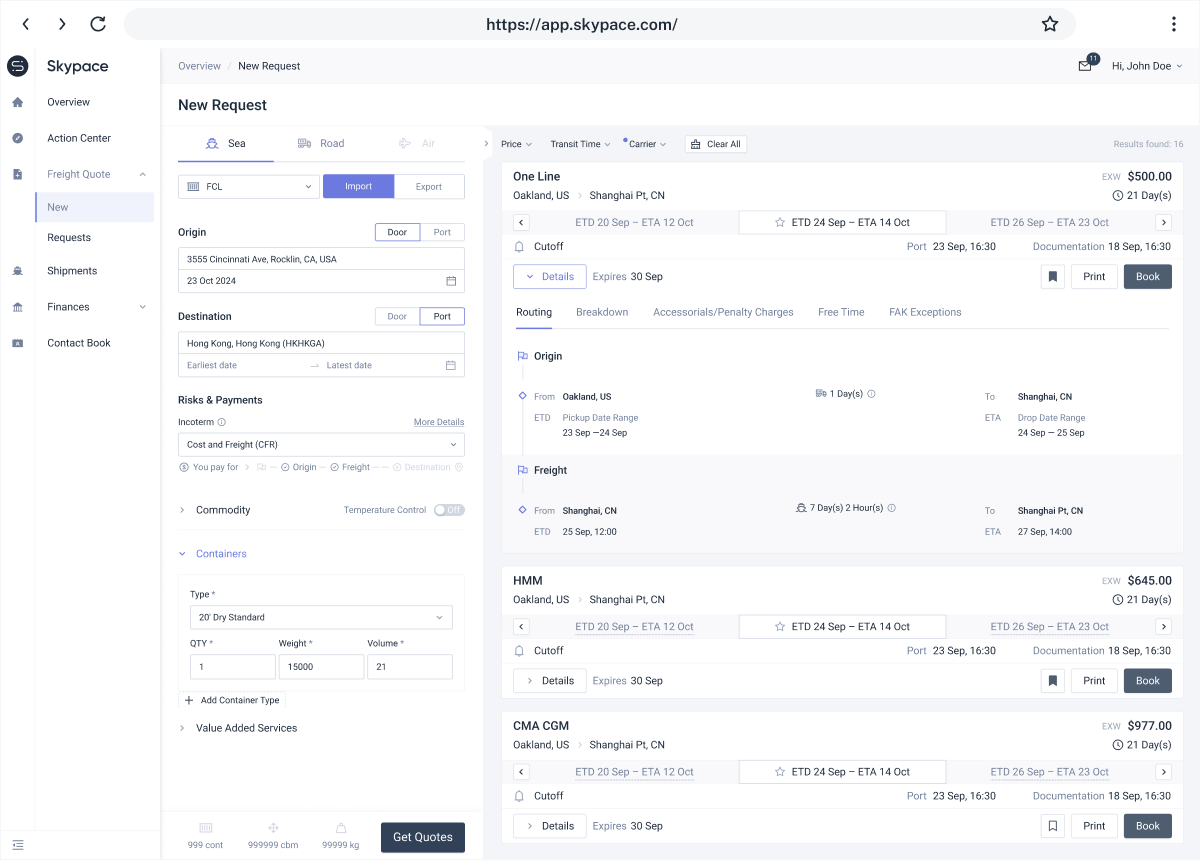The image size is (1200, 861).
Task: Open Incoterm Cost and Freight dropdown
Action: coord(321,445)
